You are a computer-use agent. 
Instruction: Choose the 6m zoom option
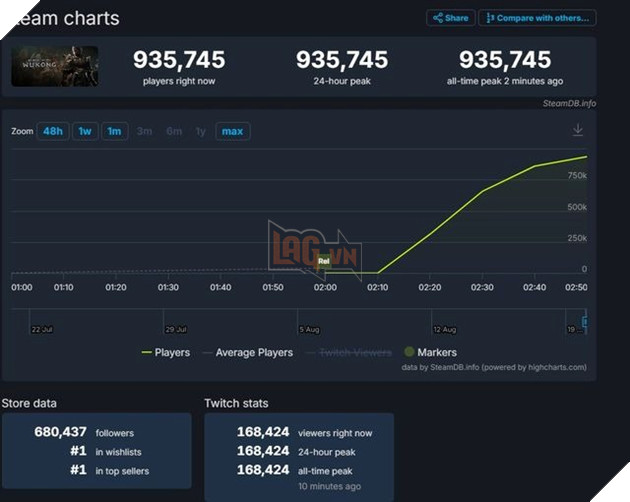[174, 131]
